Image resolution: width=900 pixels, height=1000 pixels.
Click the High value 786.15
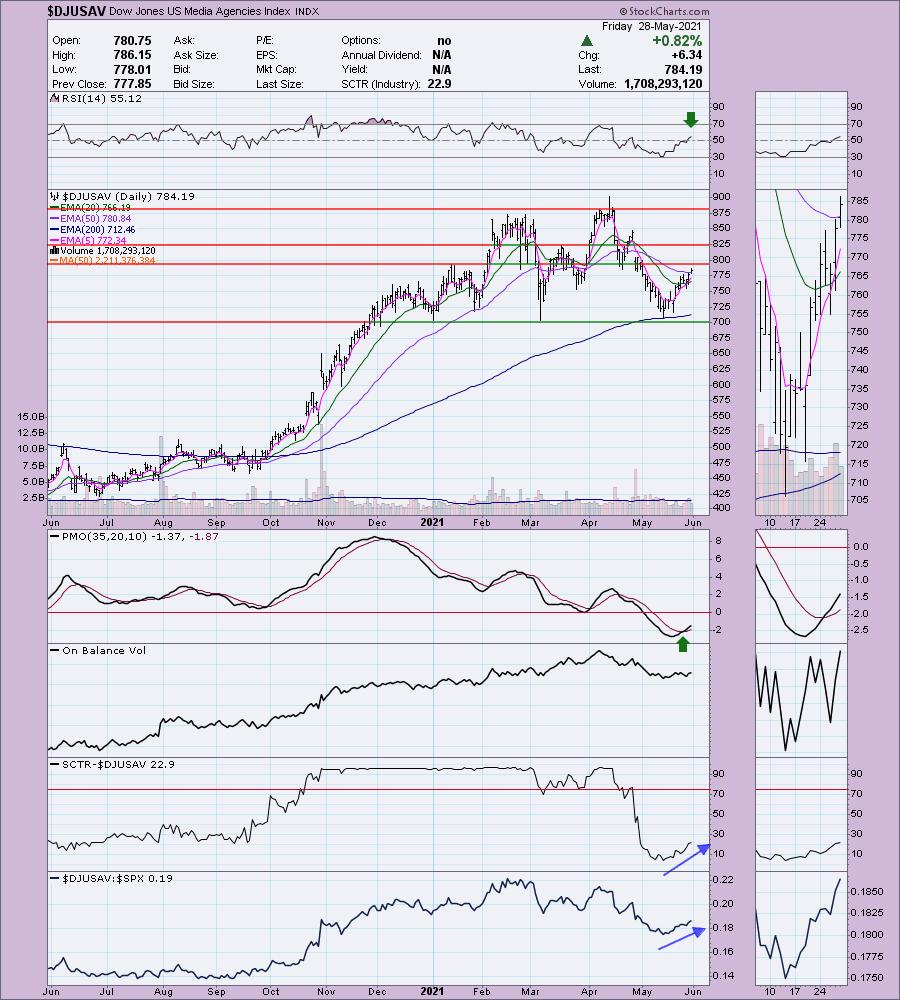click(x=132, y=55)
